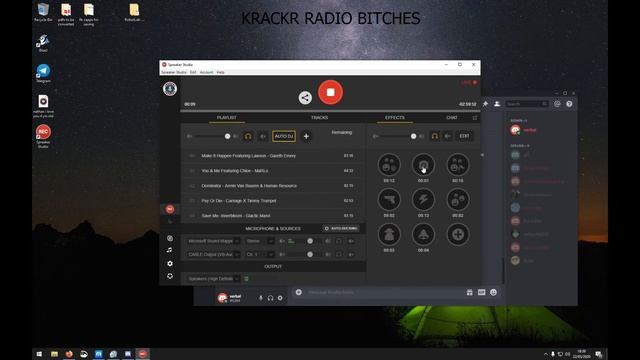The image size is (640, 360).
Task: Open the CABLE Output source dropdown
Action: 213,254
